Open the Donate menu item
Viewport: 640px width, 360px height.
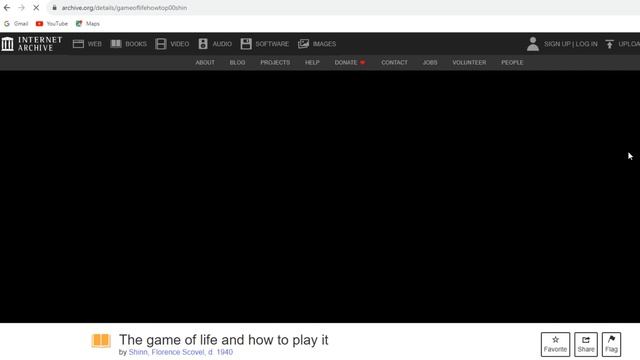[x=349, y=62]
